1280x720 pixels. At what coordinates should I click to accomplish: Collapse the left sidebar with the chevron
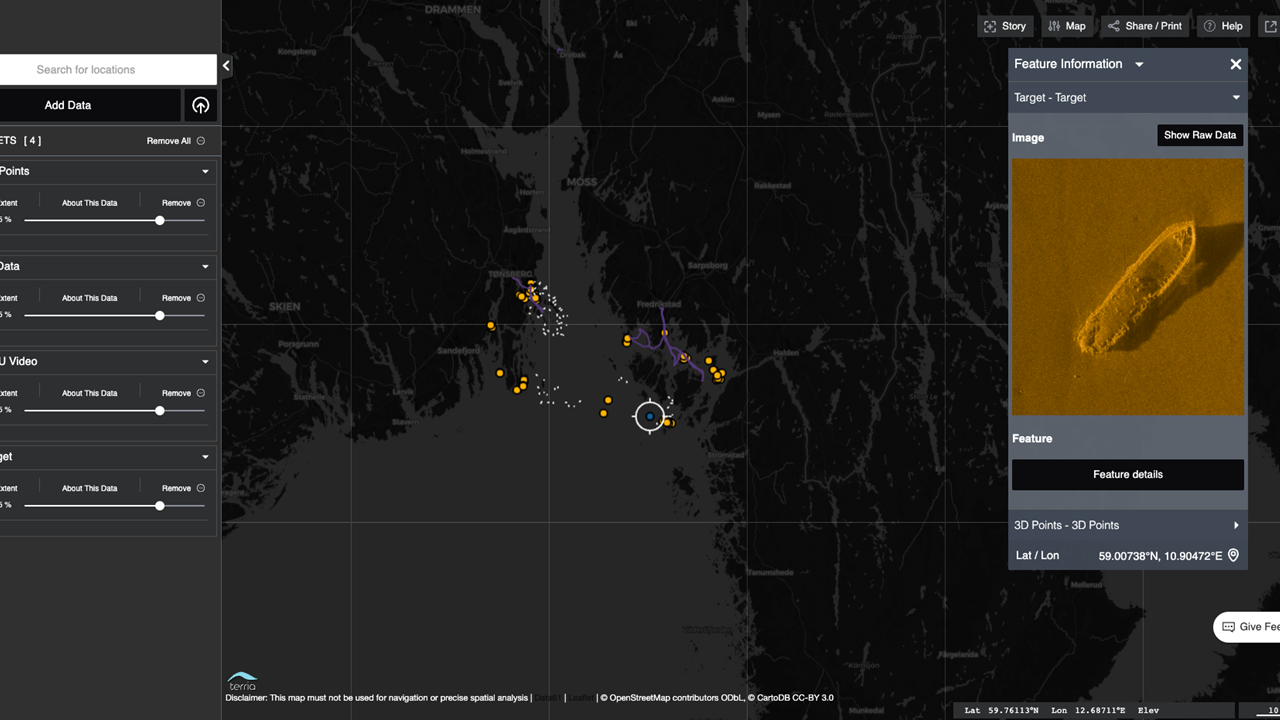pyautogui.click(x=226, y=66)
